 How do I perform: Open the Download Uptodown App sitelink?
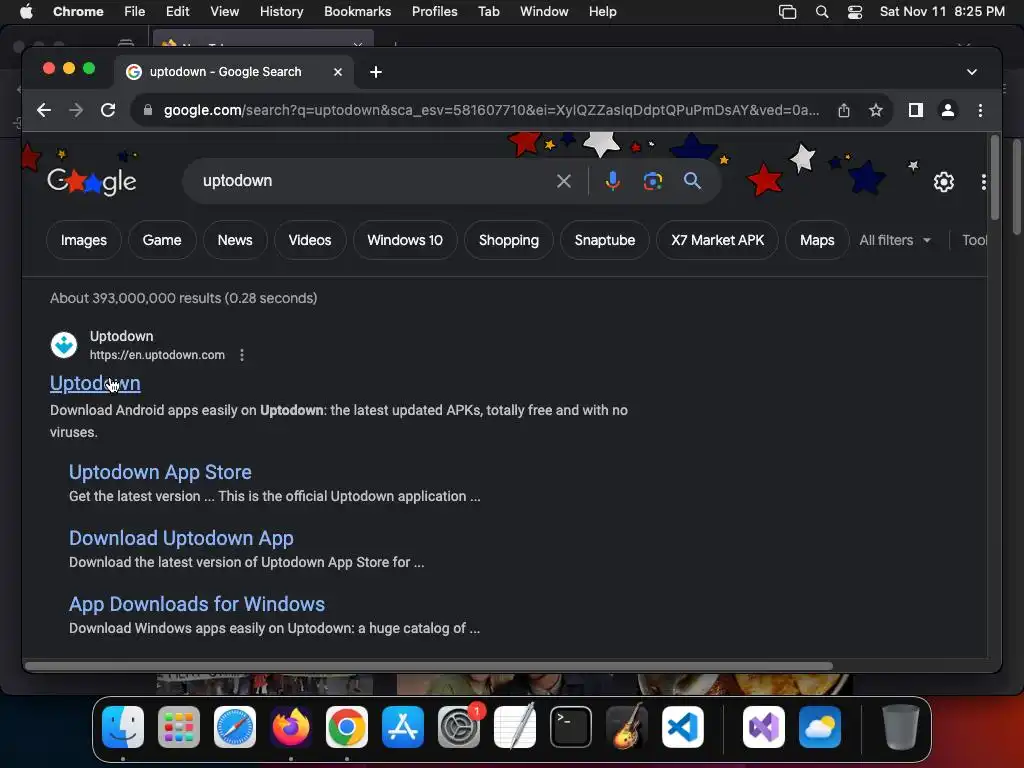181,538
